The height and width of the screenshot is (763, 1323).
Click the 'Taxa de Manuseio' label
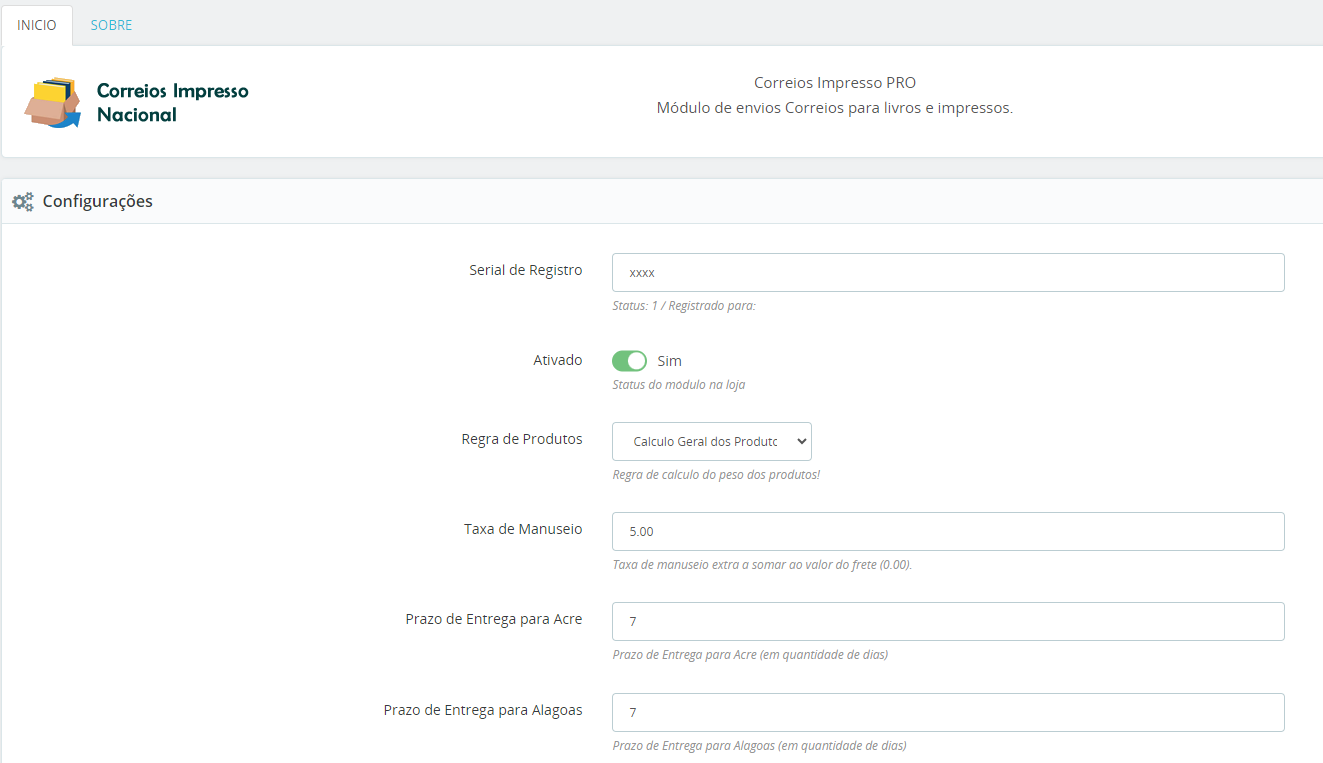tap(523, 529)
